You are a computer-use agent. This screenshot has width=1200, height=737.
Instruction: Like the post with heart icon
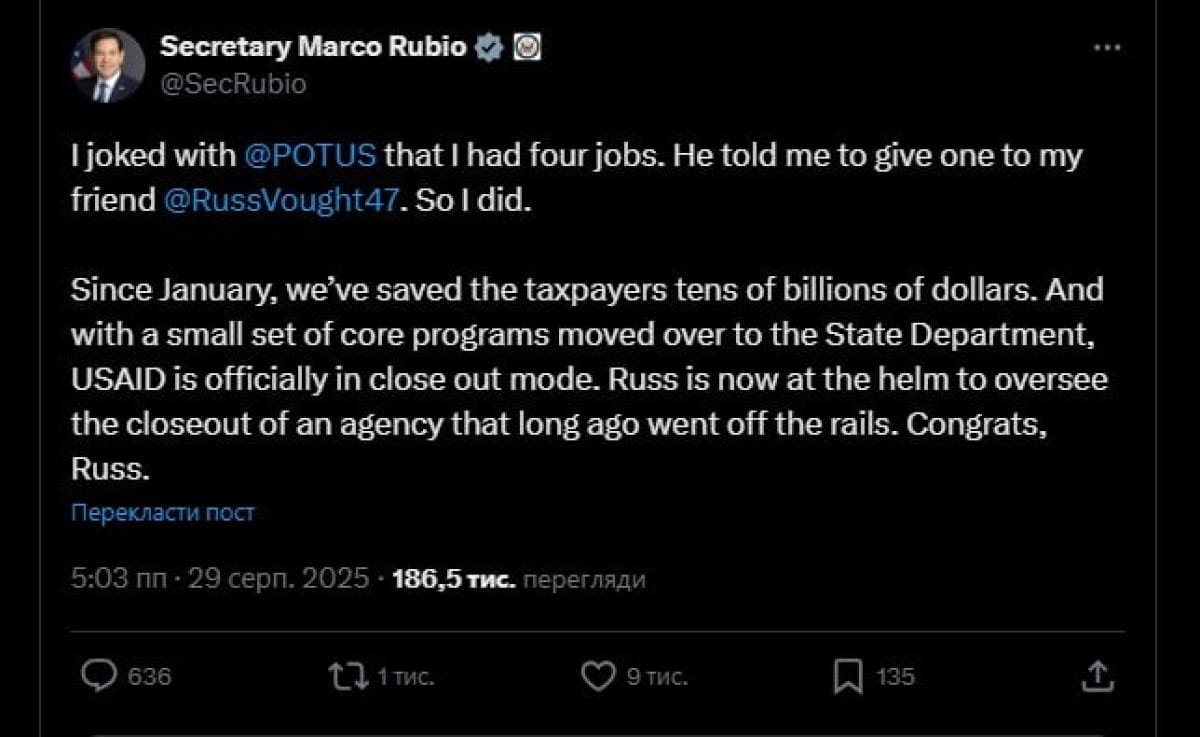tap(598, 677)
